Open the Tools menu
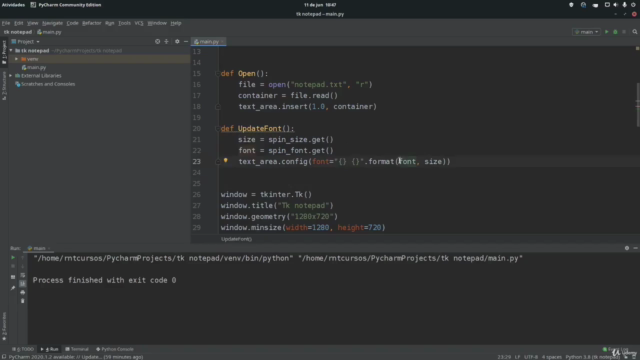640x360 pixels. (124, 23)
